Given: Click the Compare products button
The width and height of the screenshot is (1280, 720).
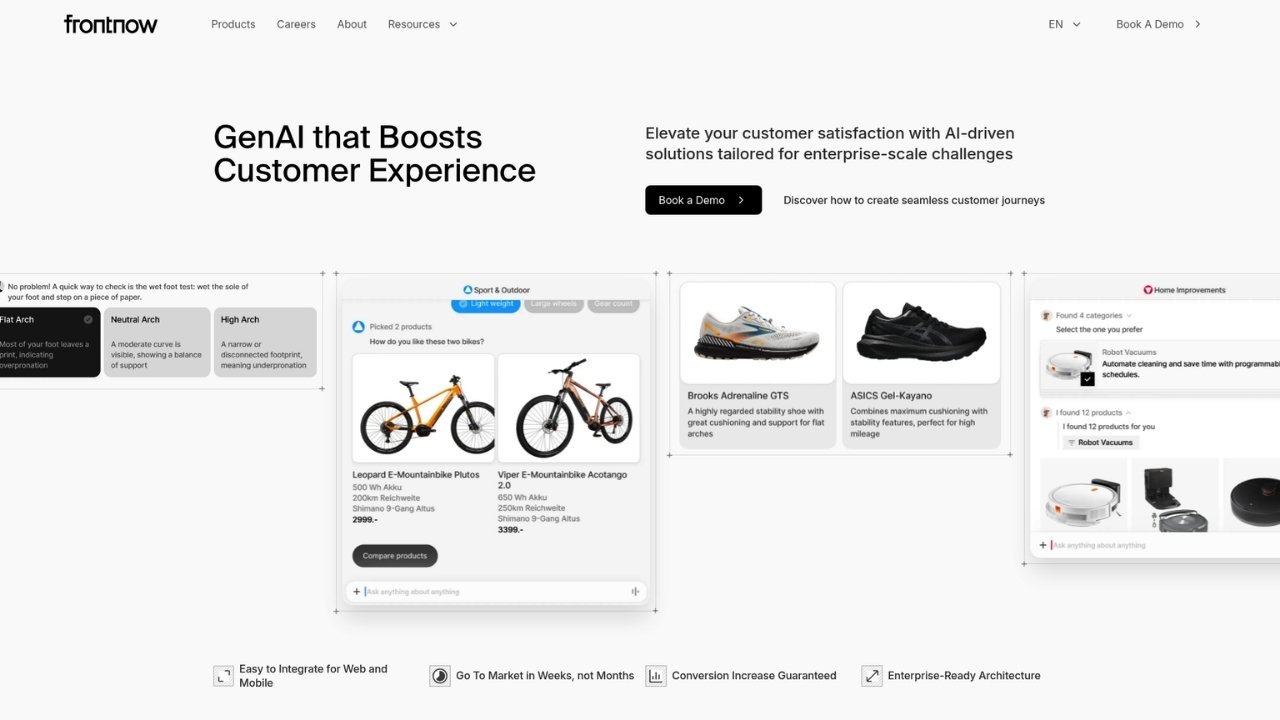Looking at the screenshot, I should coord(395,556).
